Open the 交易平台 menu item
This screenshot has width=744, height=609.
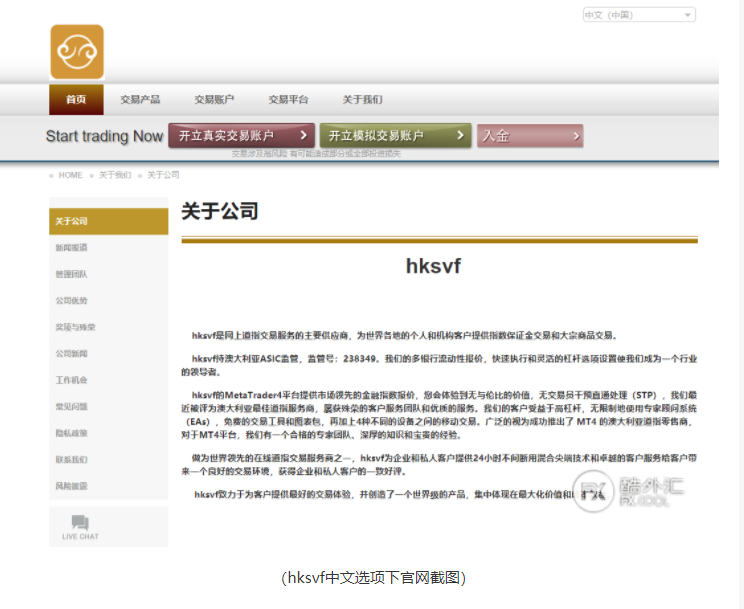(x=288, y=99)
